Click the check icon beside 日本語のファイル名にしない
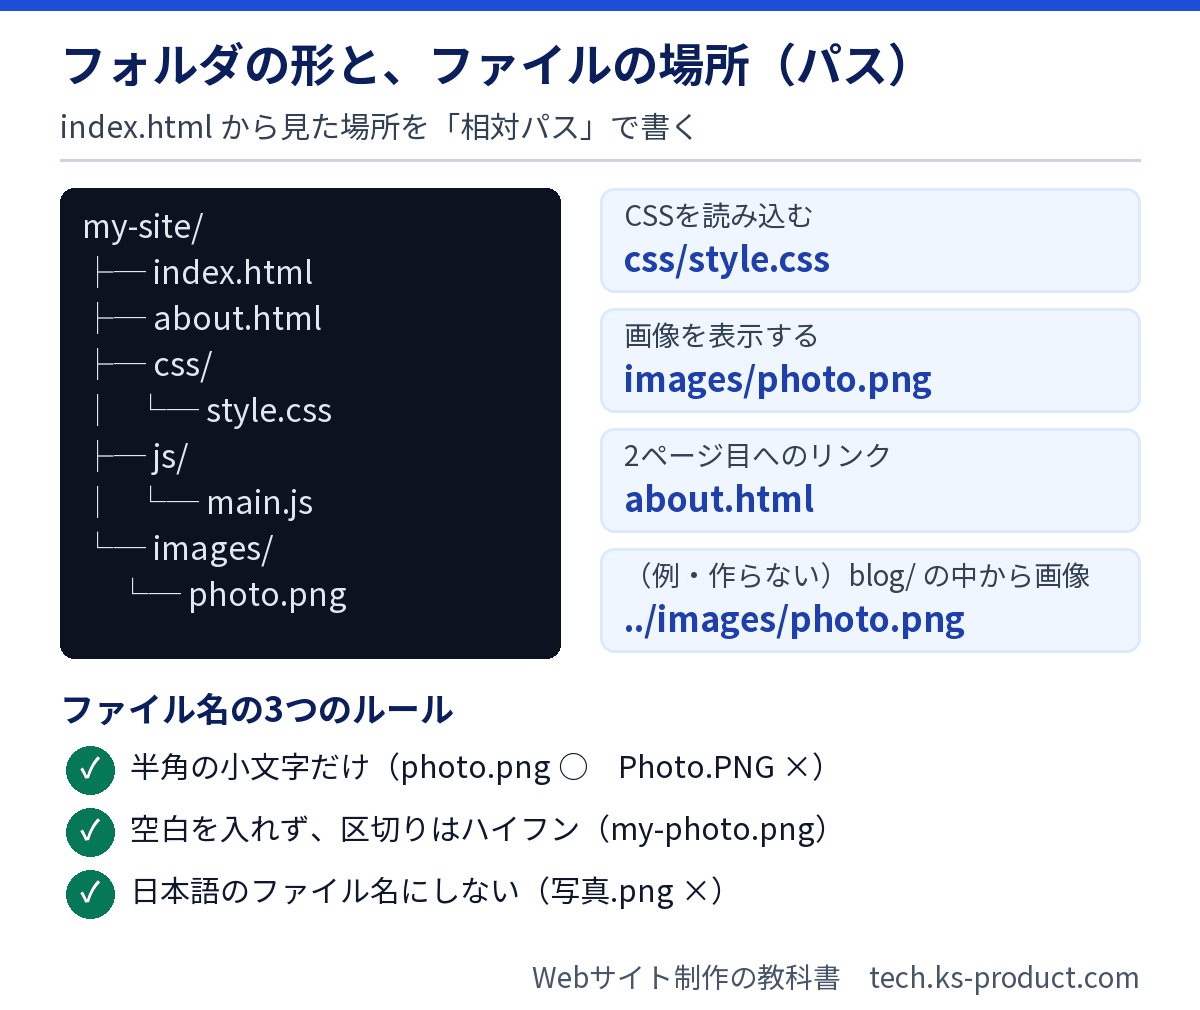 tap(90, 893)
